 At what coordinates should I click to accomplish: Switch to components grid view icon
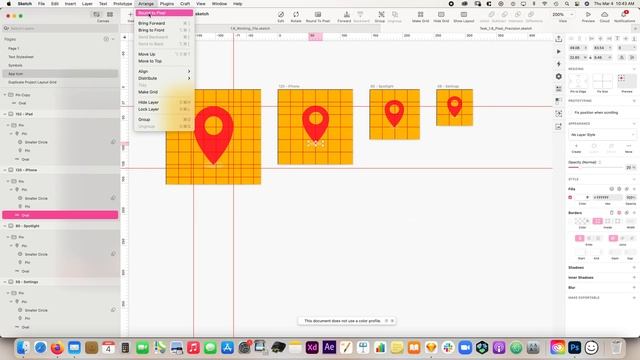[x=110, y=15]
